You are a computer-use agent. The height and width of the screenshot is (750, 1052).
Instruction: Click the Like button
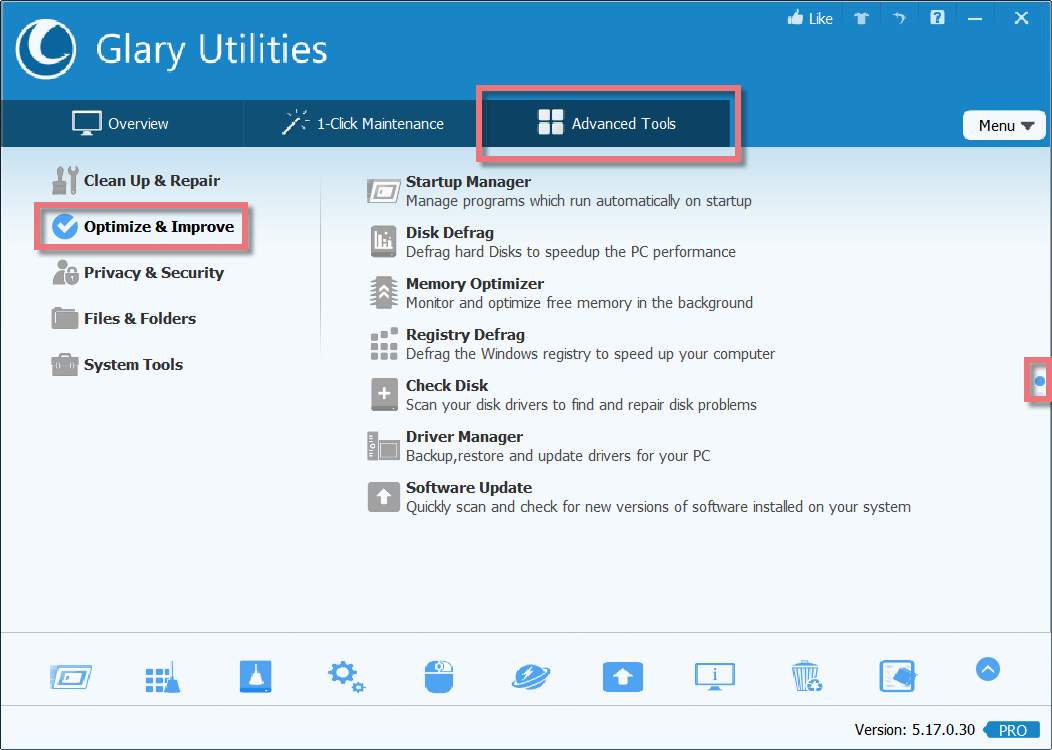click(x=810, y=17)
